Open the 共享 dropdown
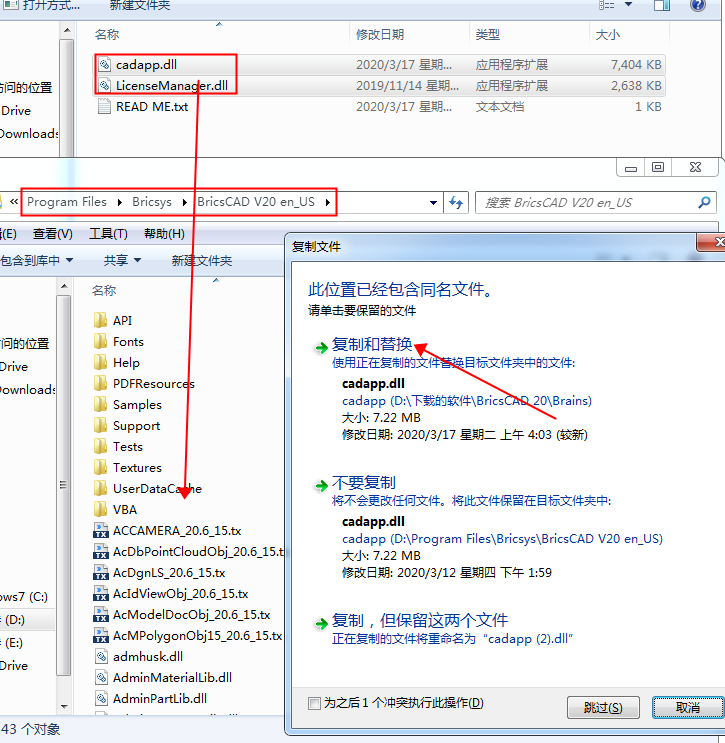Viewport: 725px width, 743px height. pyautogui.click(x=122, y=260)
